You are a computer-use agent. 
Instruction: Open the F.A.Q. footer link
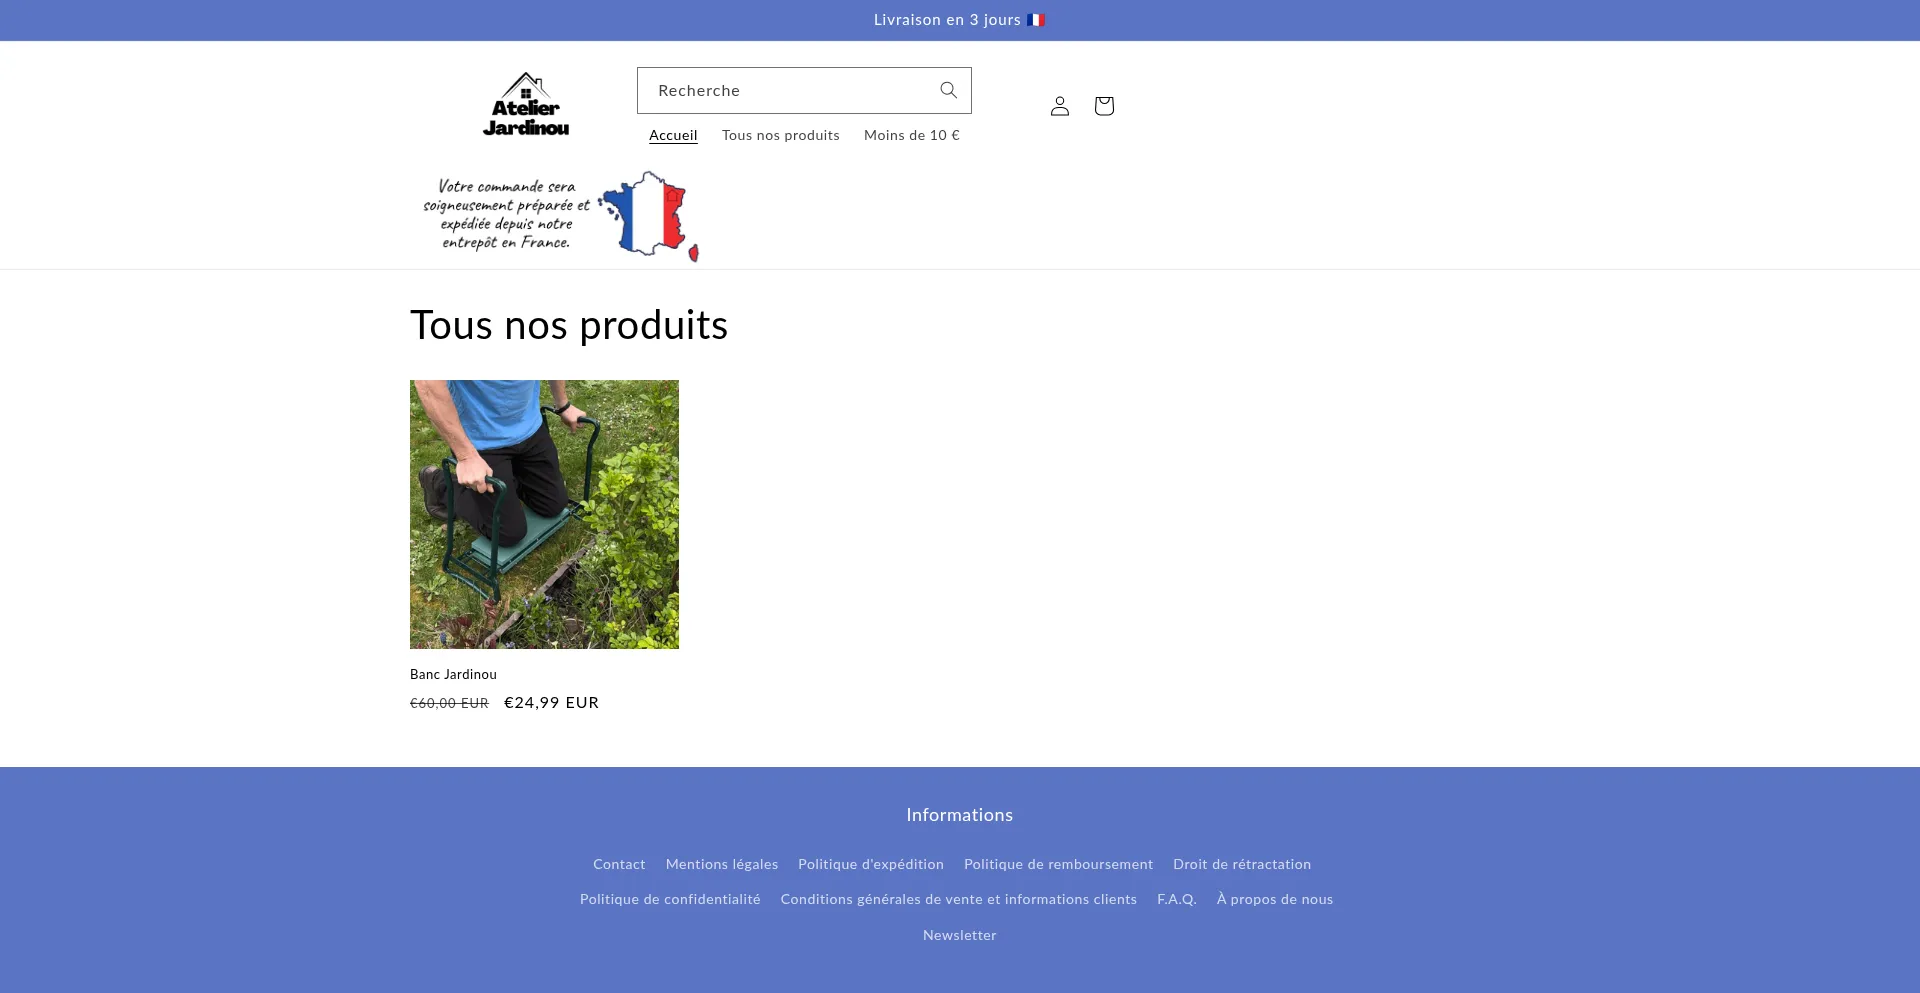(x=1177, y=899)
